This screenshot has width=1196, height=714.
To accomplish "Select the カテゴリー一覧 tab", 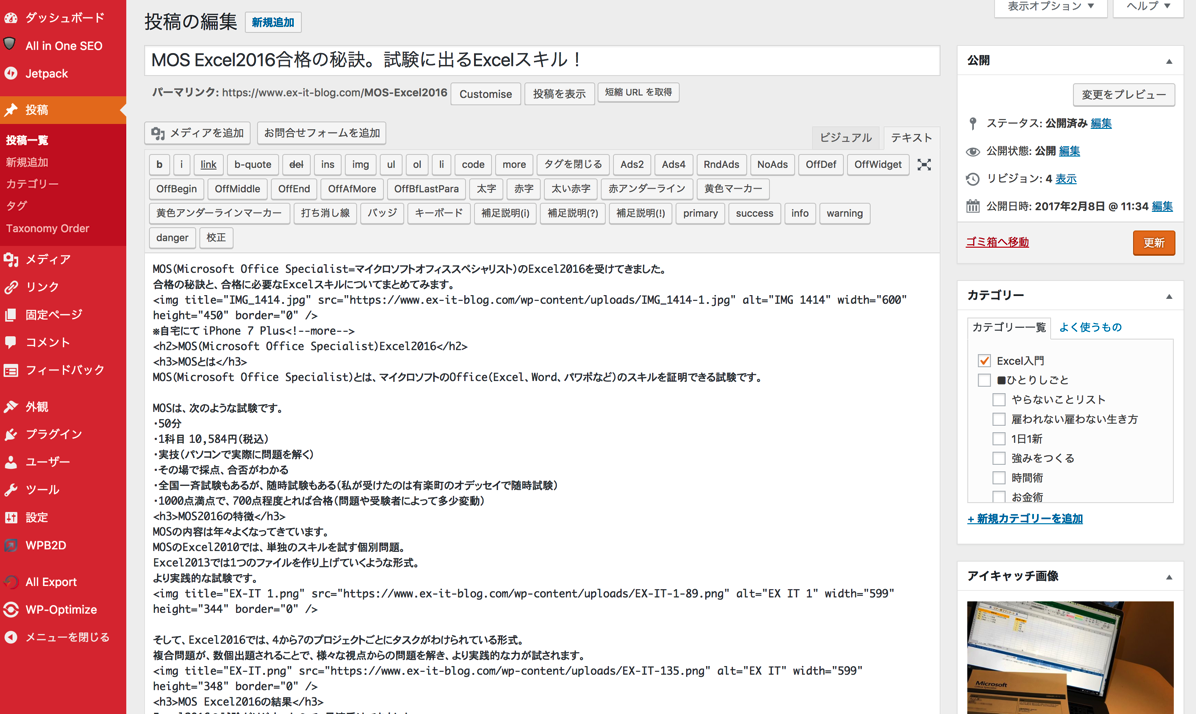I will [1008, 327].
